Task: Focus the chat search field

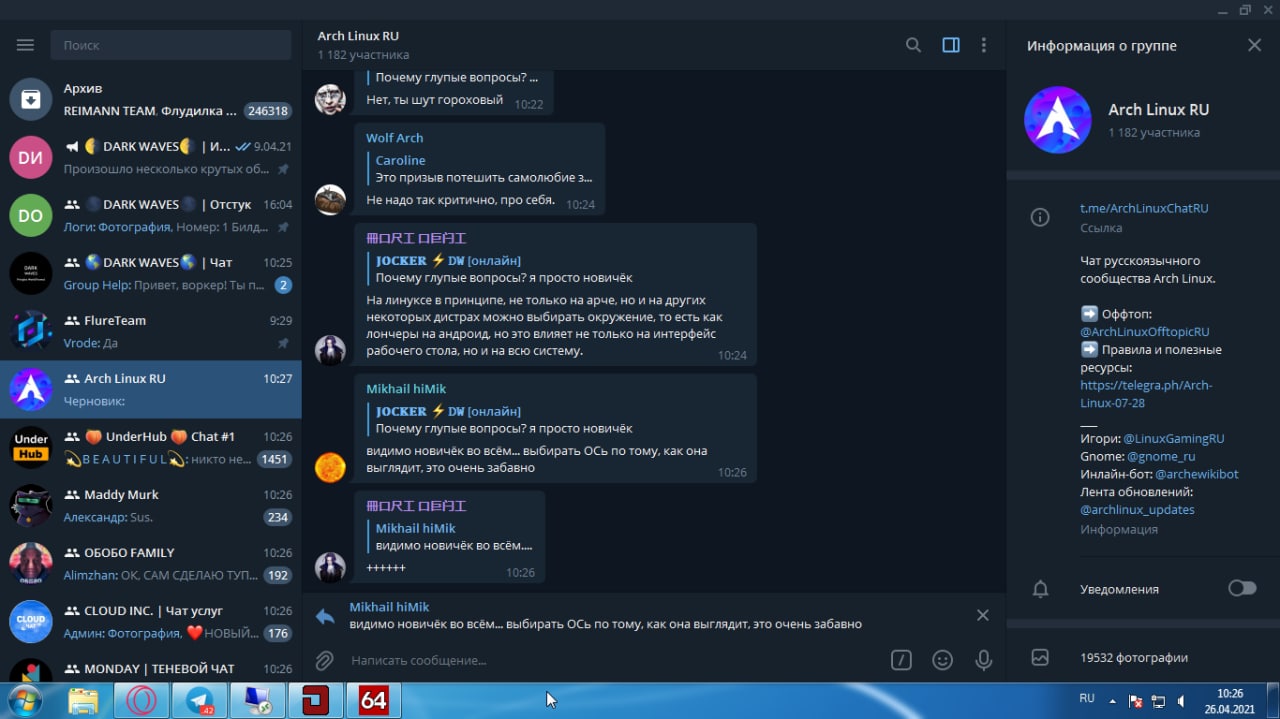Action: (170, 45)
